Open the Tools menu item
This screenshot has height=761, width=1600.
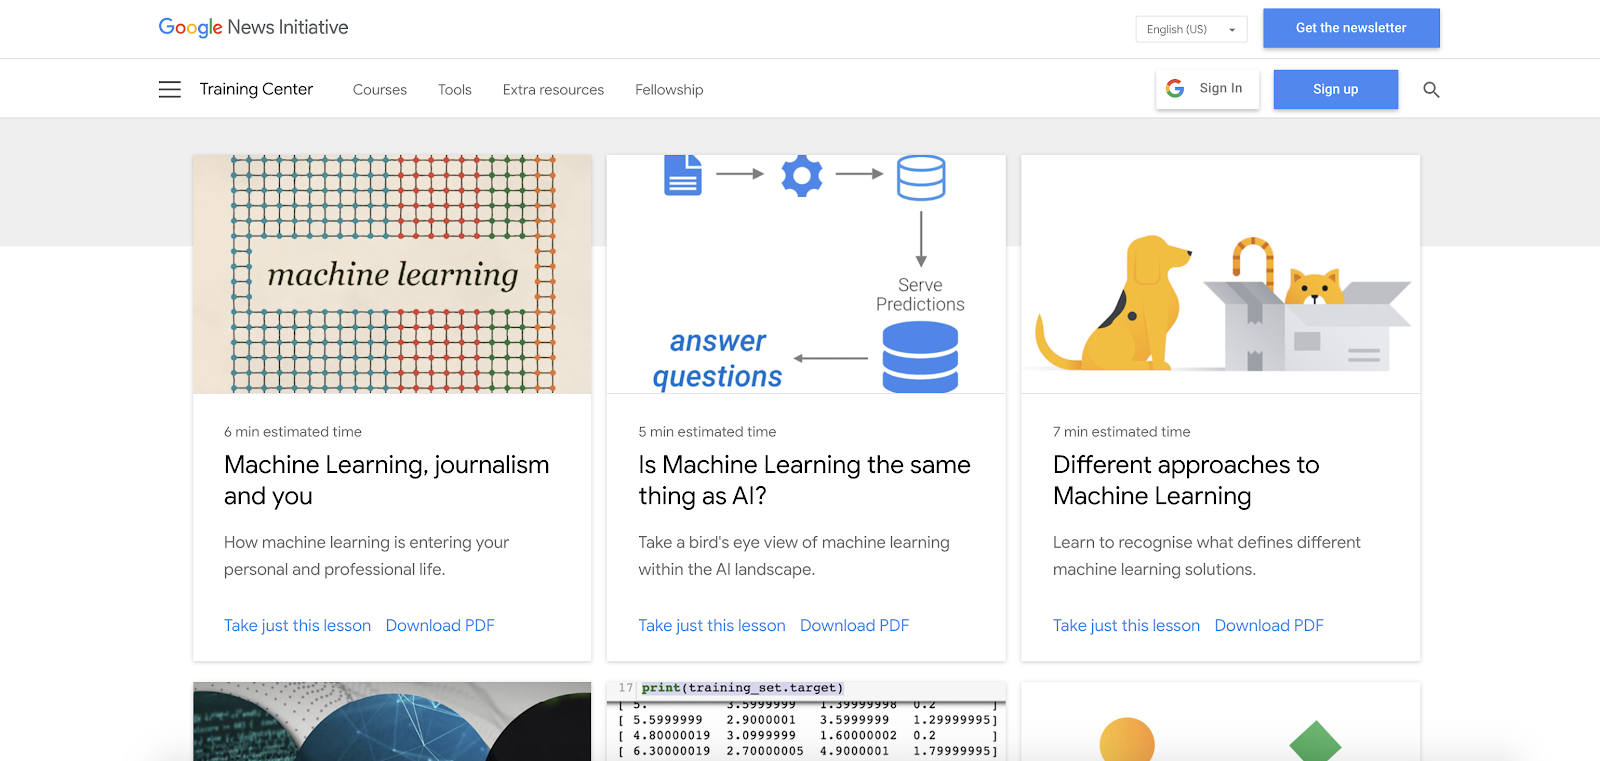[x=454, y=90]
